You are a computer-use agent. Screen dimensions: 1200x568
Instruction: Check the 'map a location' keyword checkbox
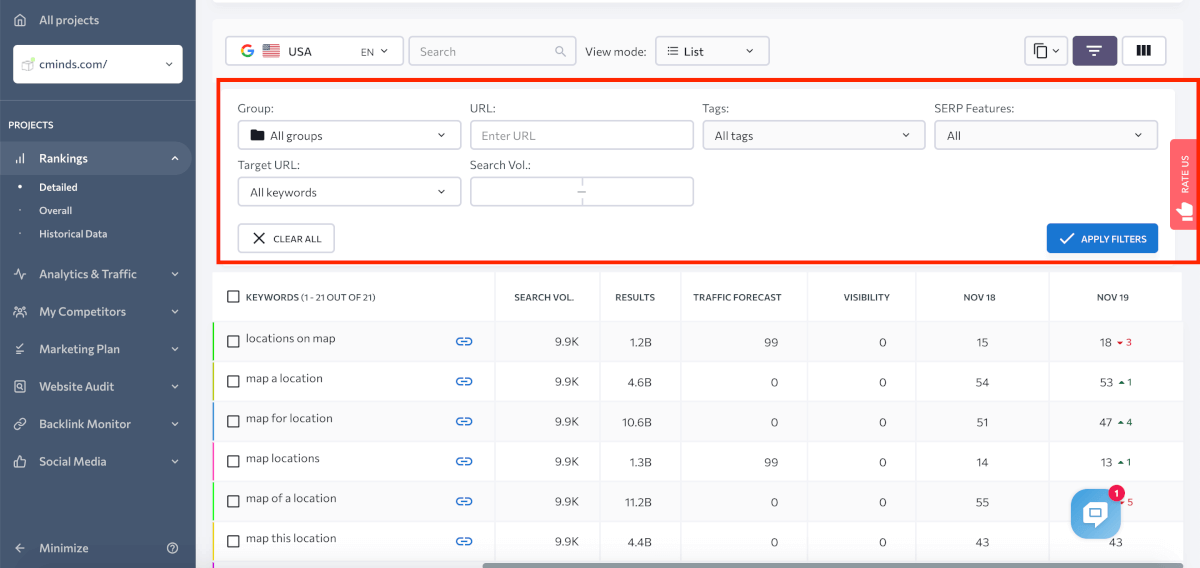pos(233,381)
